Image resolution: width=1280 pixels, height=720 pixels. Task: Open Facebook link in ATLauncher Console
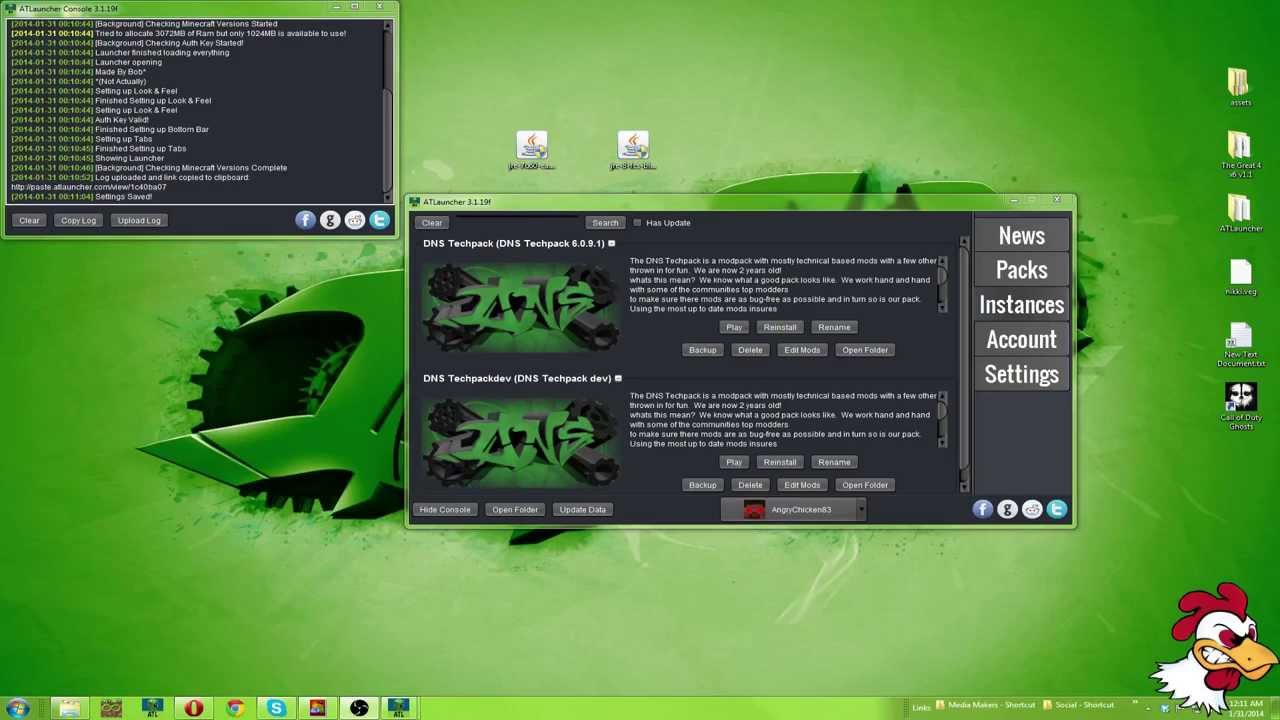pos(305,220)
